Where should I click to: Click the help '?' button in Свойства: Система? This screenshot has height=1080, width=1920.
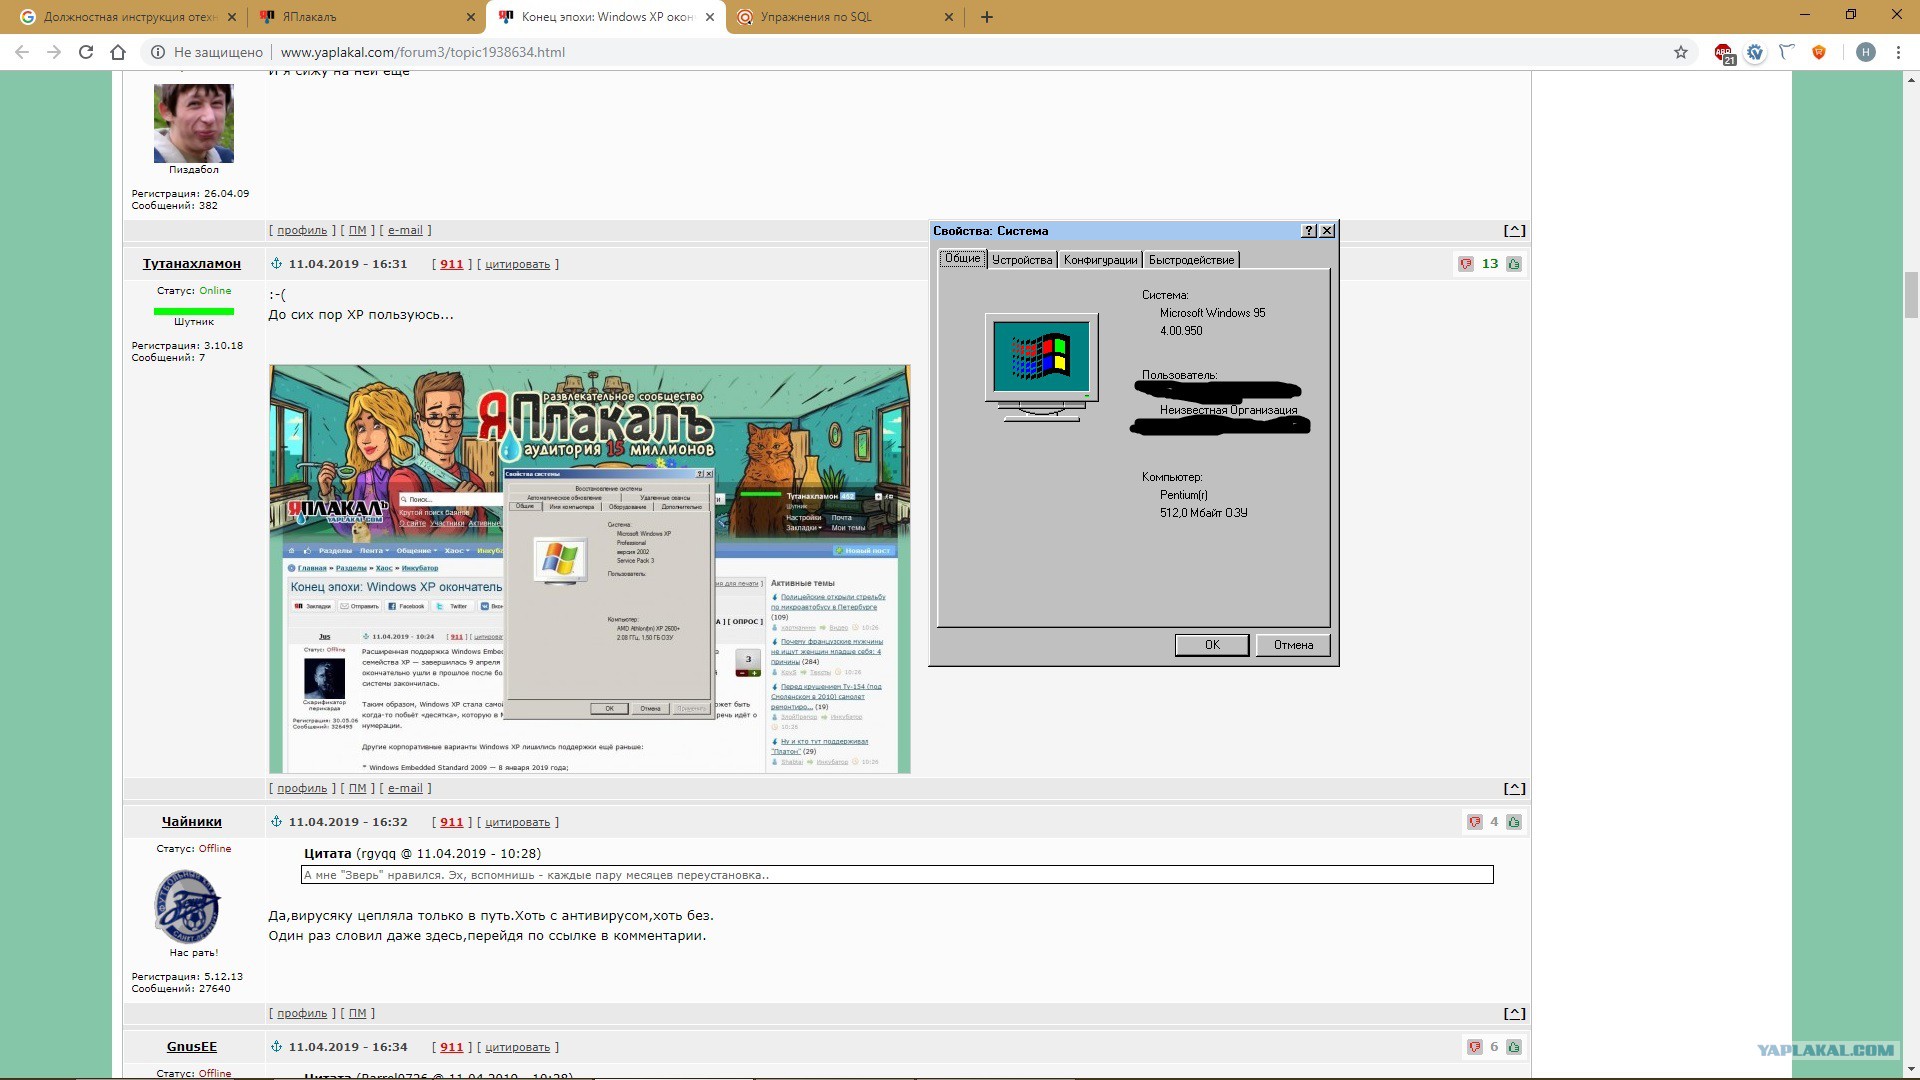(1309, 231)
